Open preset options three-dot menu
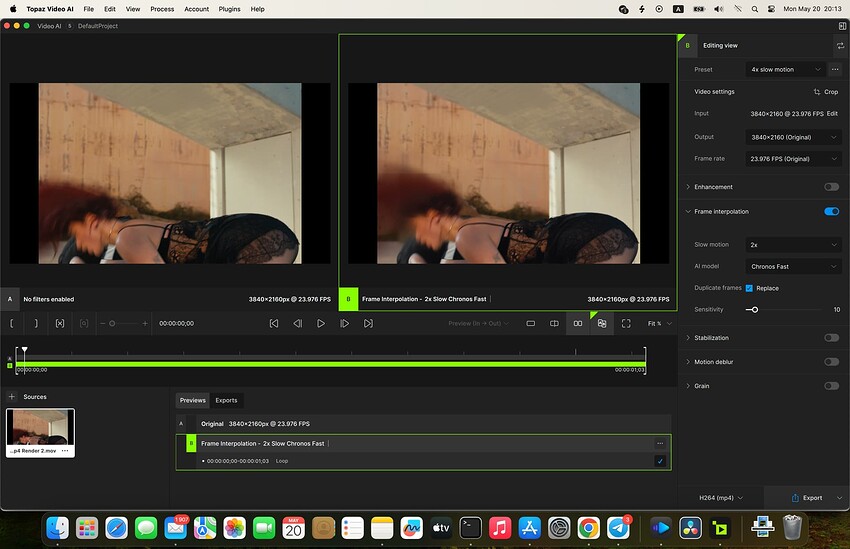 point(835,69)
